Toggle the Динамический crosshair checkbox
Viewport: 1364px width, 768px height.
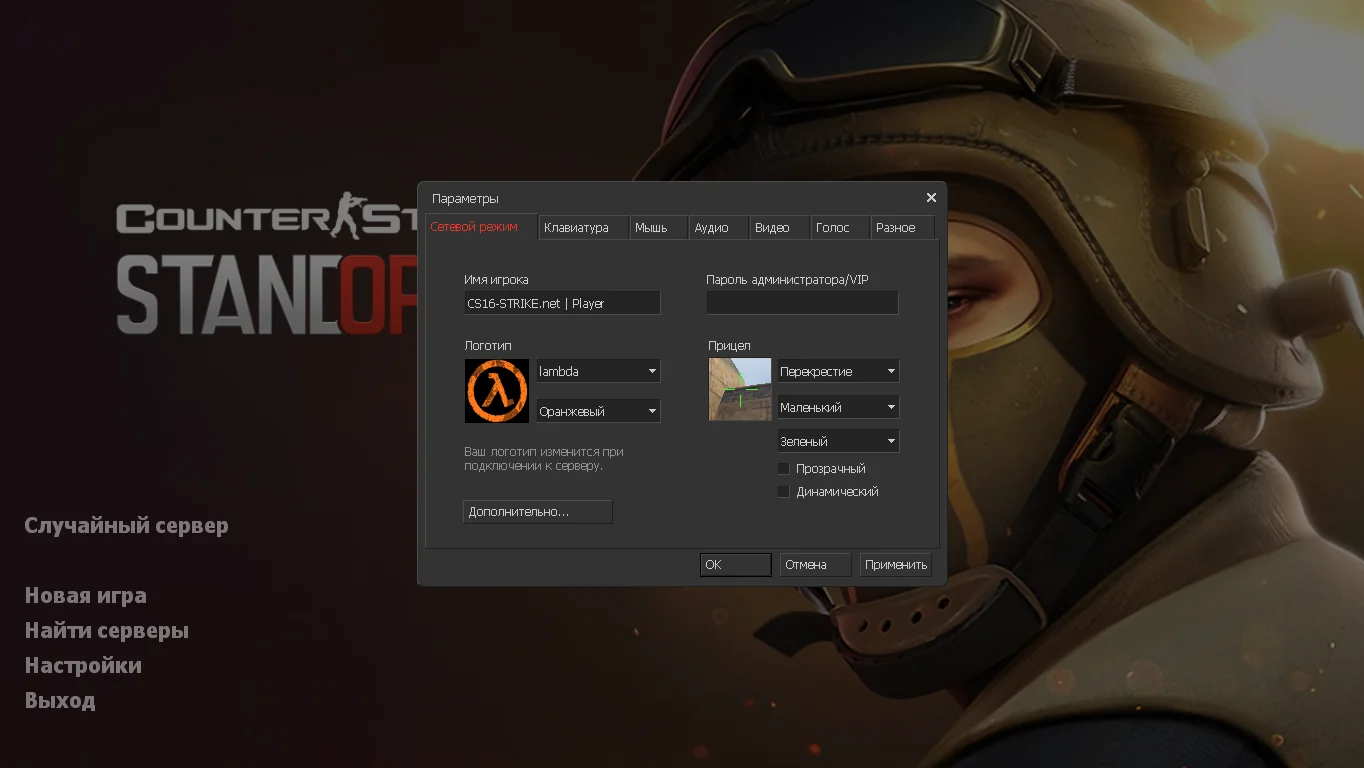point(784,492)
